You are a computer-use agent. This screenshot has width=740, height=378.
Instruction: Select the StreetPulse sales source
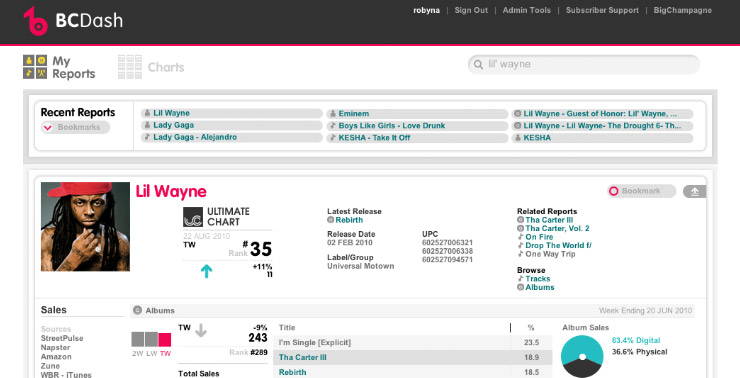coord(62,338)
